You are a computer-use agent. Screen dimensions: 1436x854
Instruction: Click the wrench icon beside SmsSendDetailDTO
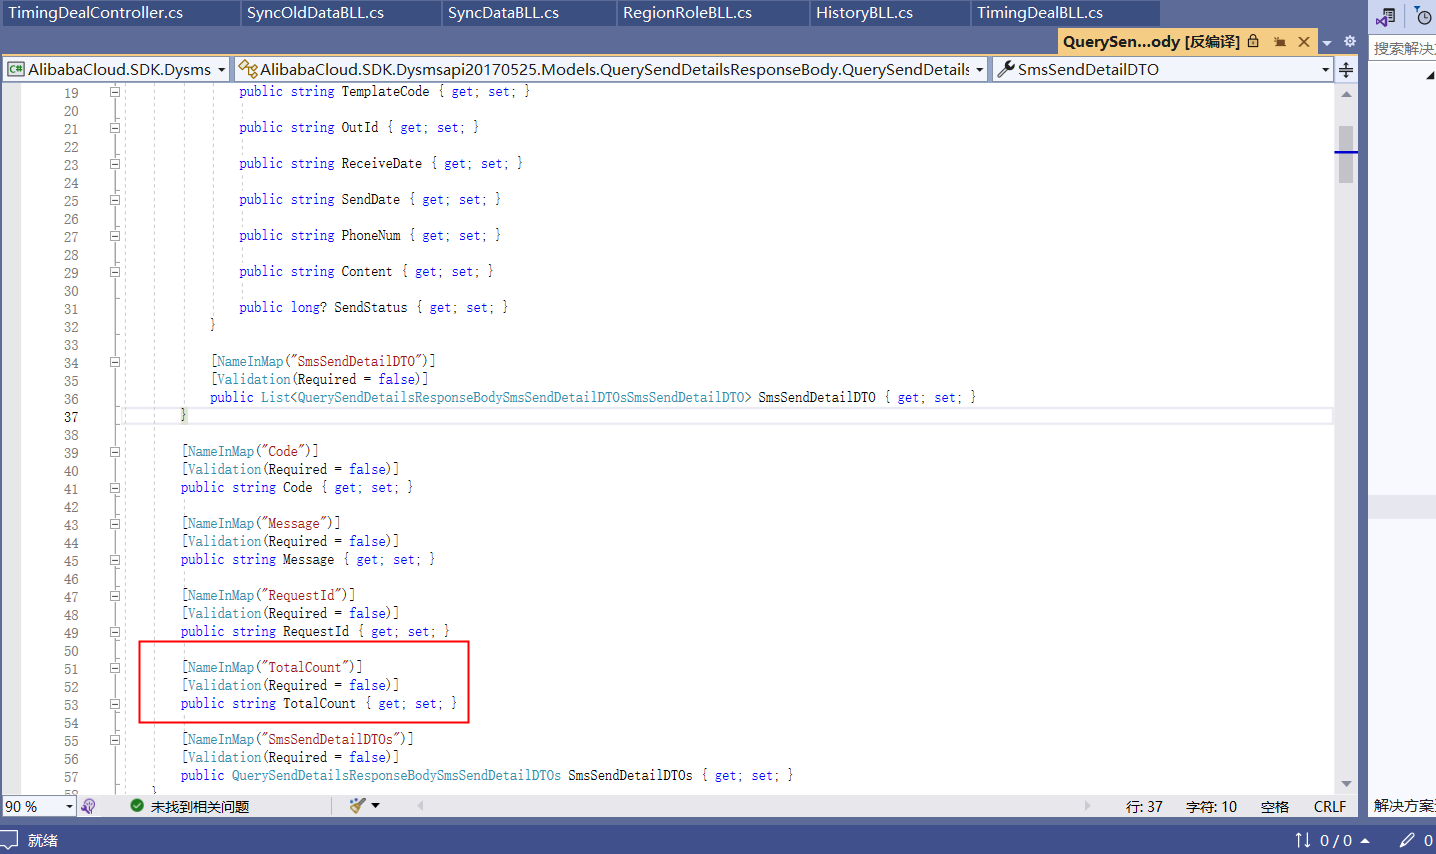pos(1006,69)
